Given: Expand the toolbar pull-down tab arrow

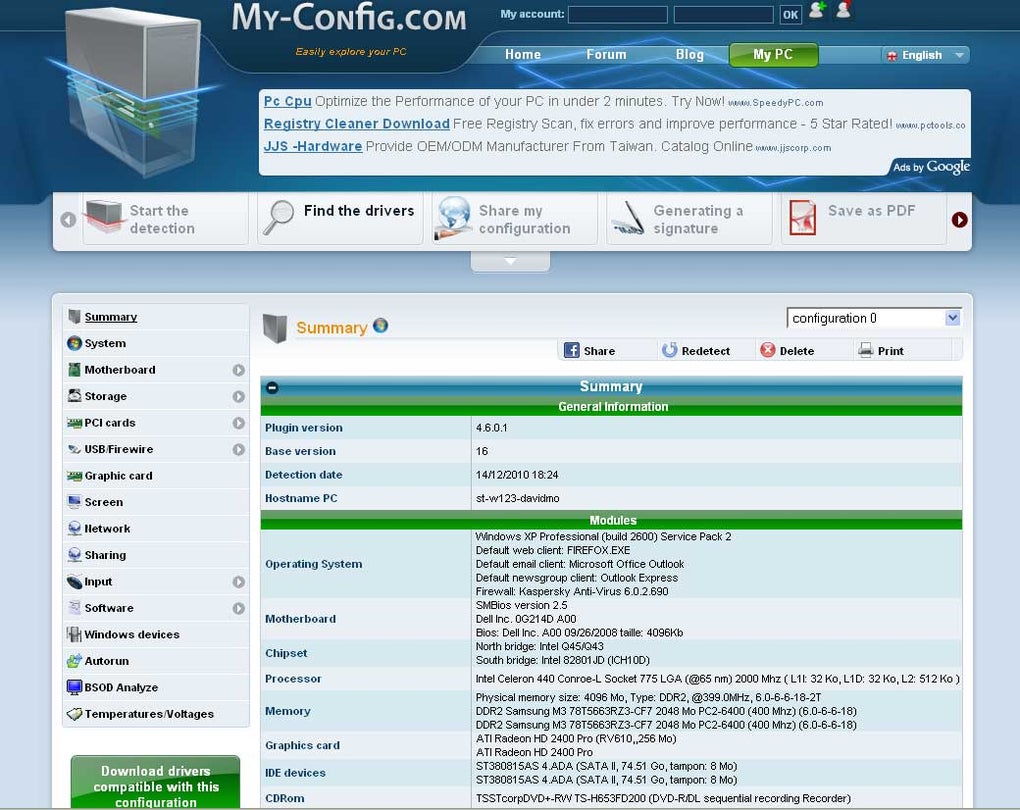Looking at the screenshot, I should pos(510,261).
